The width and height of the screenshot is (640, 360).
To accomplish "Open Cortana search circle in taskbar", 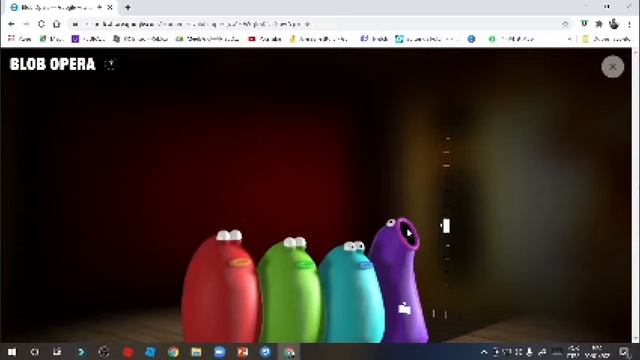I will pyautogui.click(x=34, y=352).
